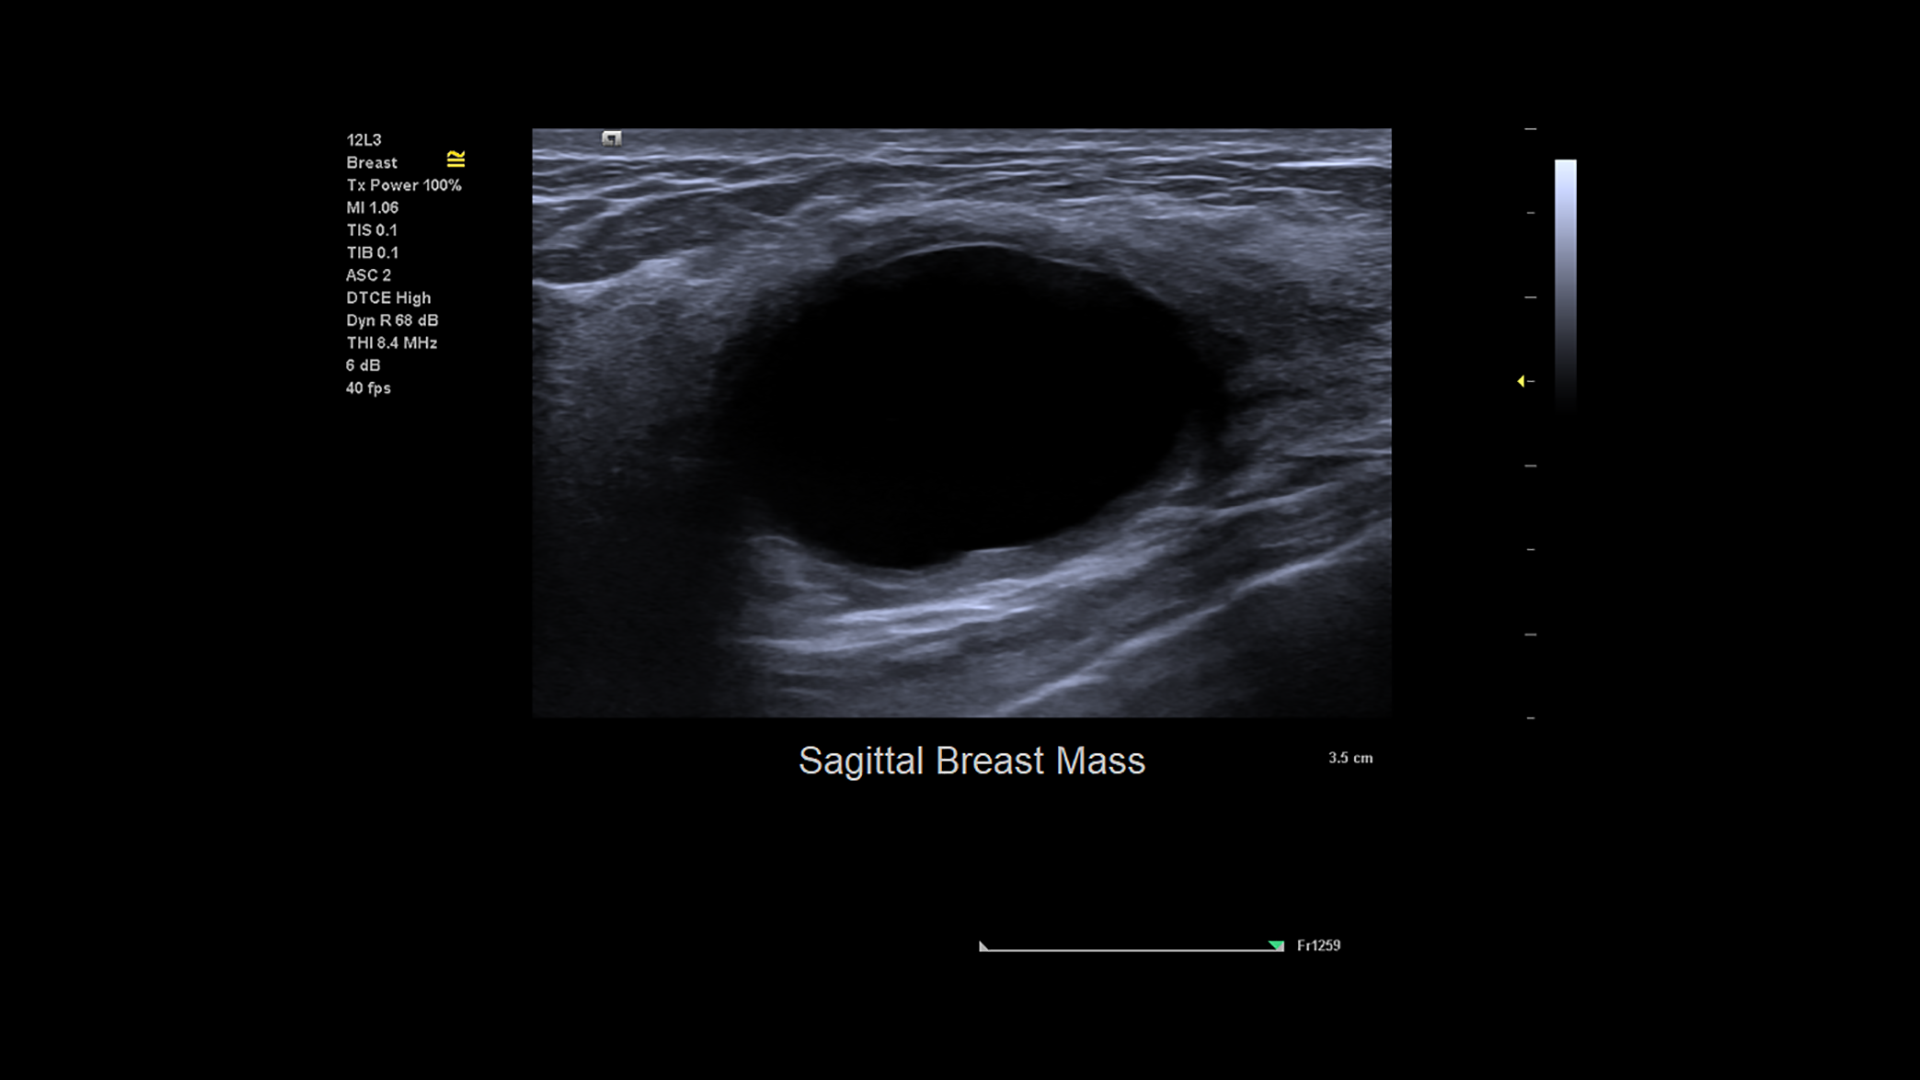Click the Fr1259 frame counter
Image resolution: width=1920 pixels, height=1080 pixels.
[1318, 945]
